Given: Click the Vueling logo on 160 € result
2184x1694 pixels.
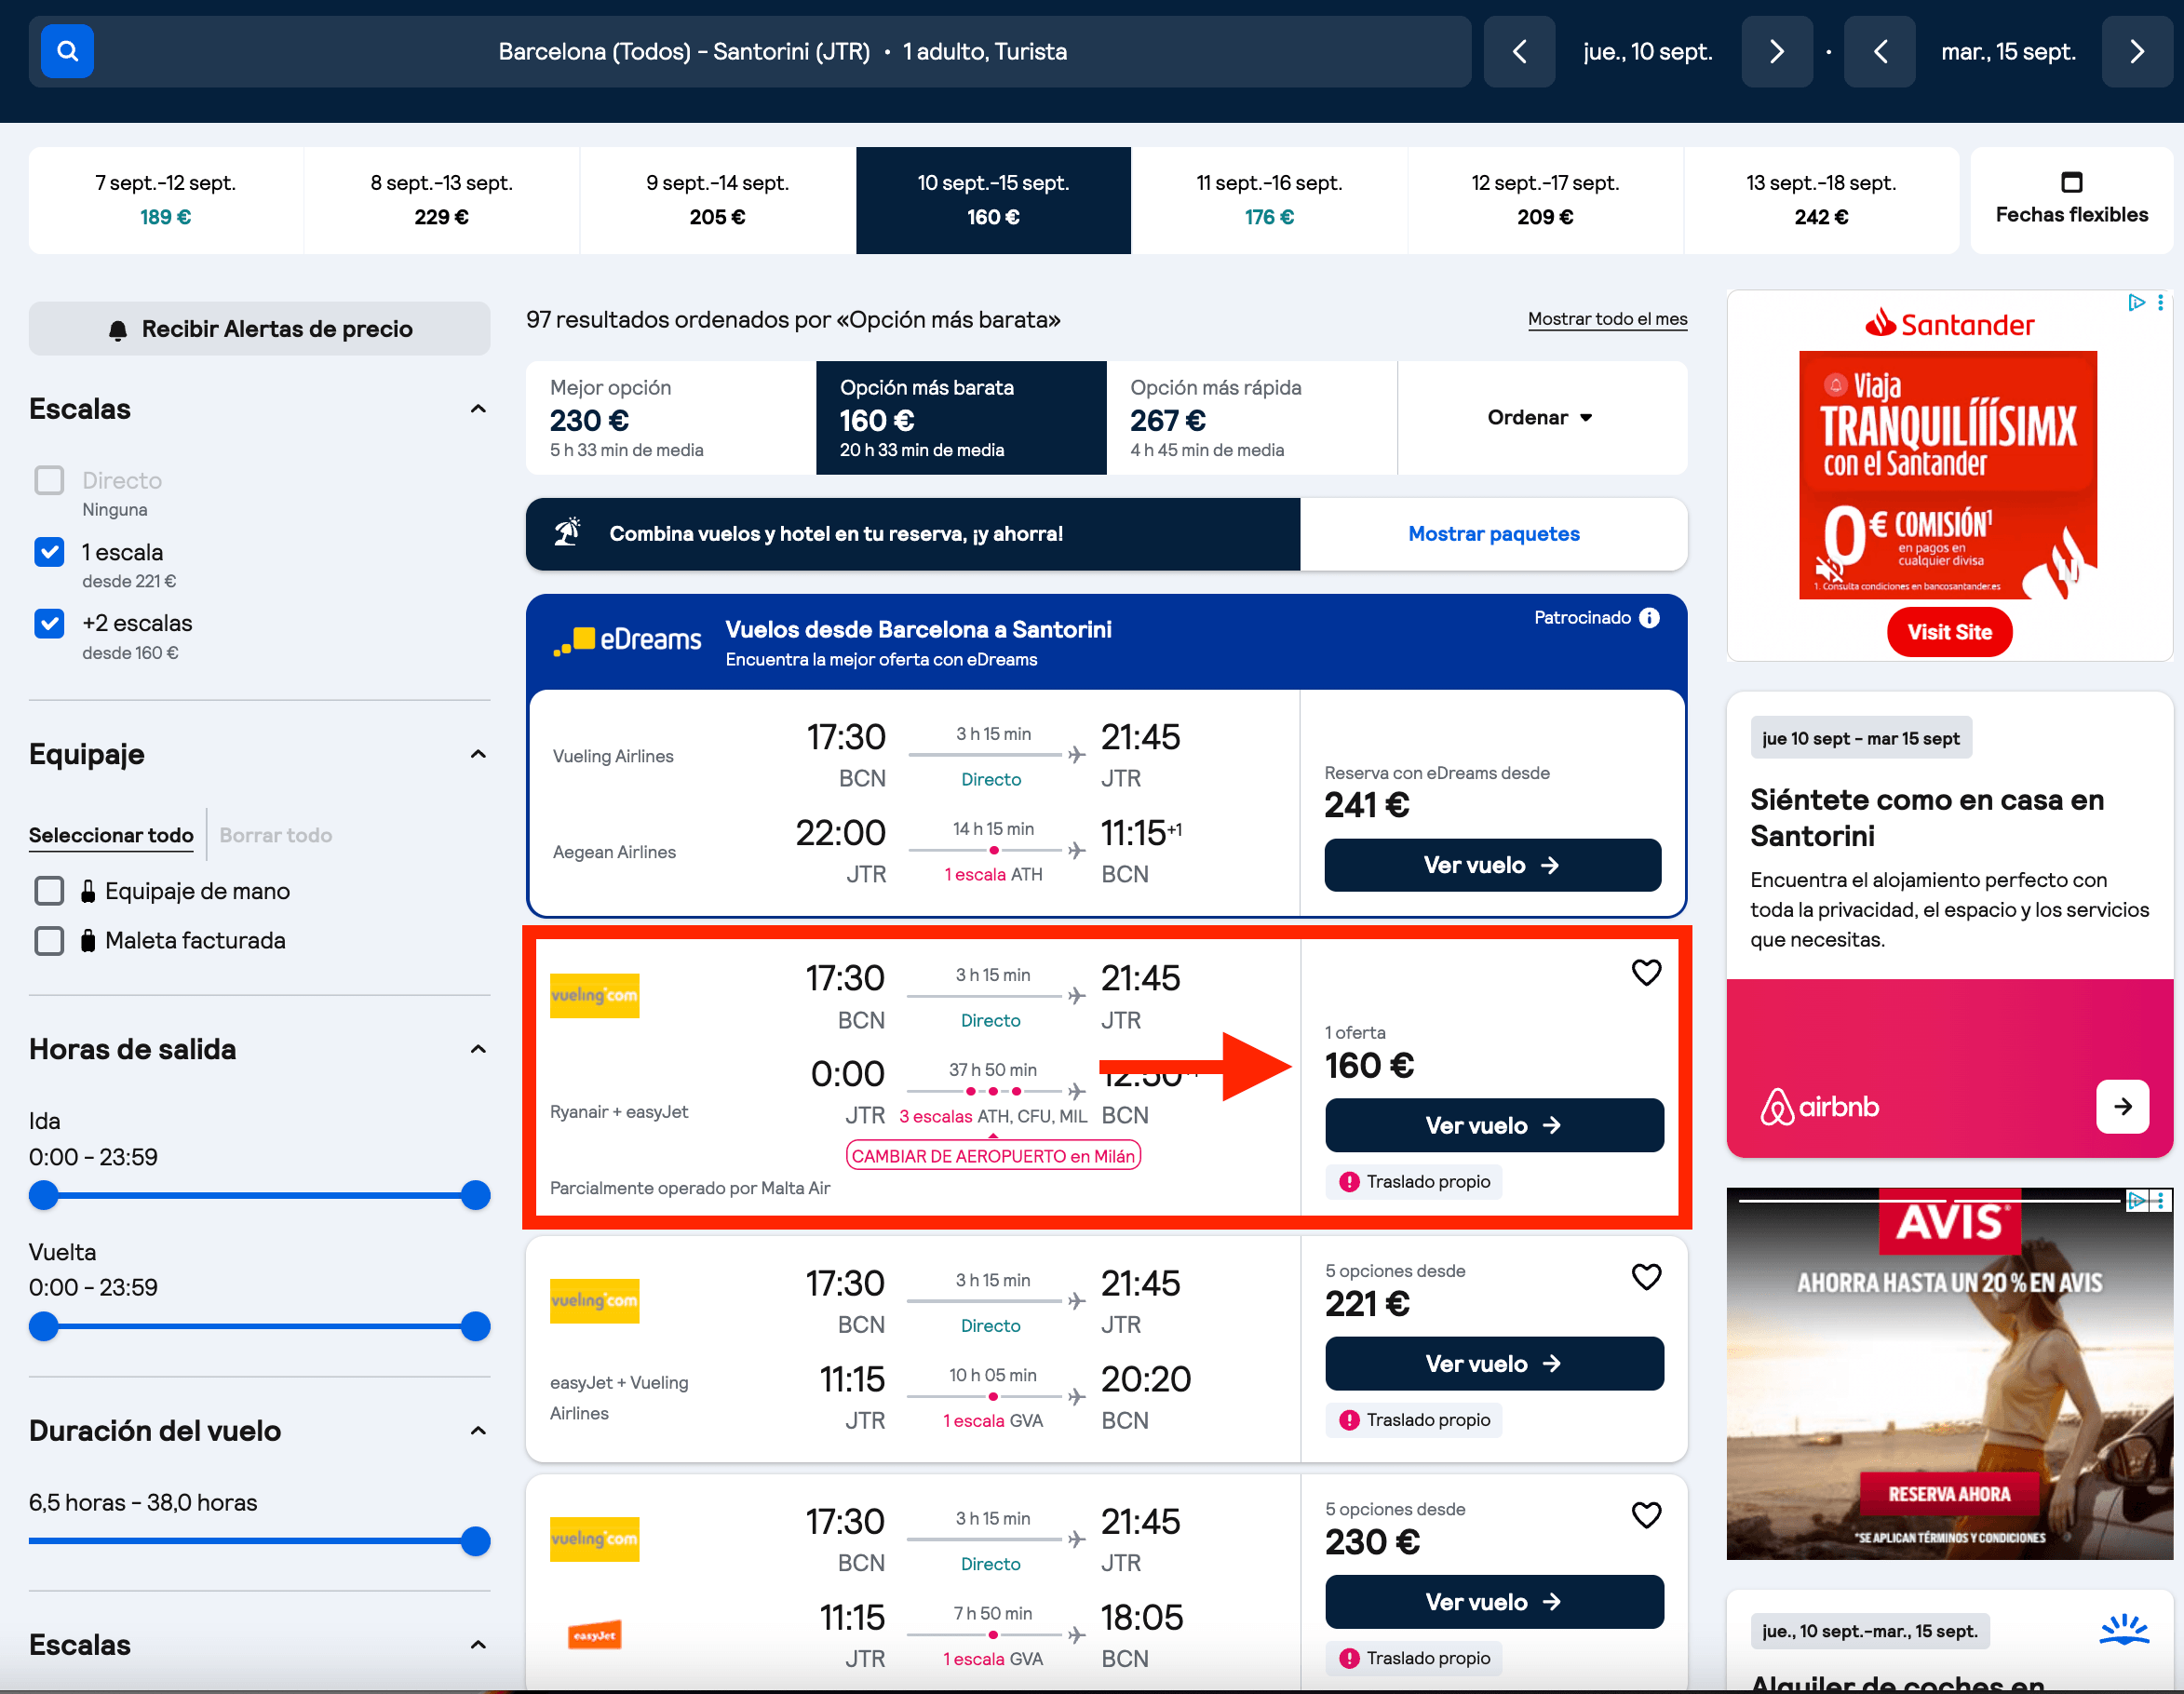Looking at the screenshot, I should pos(594,996).
